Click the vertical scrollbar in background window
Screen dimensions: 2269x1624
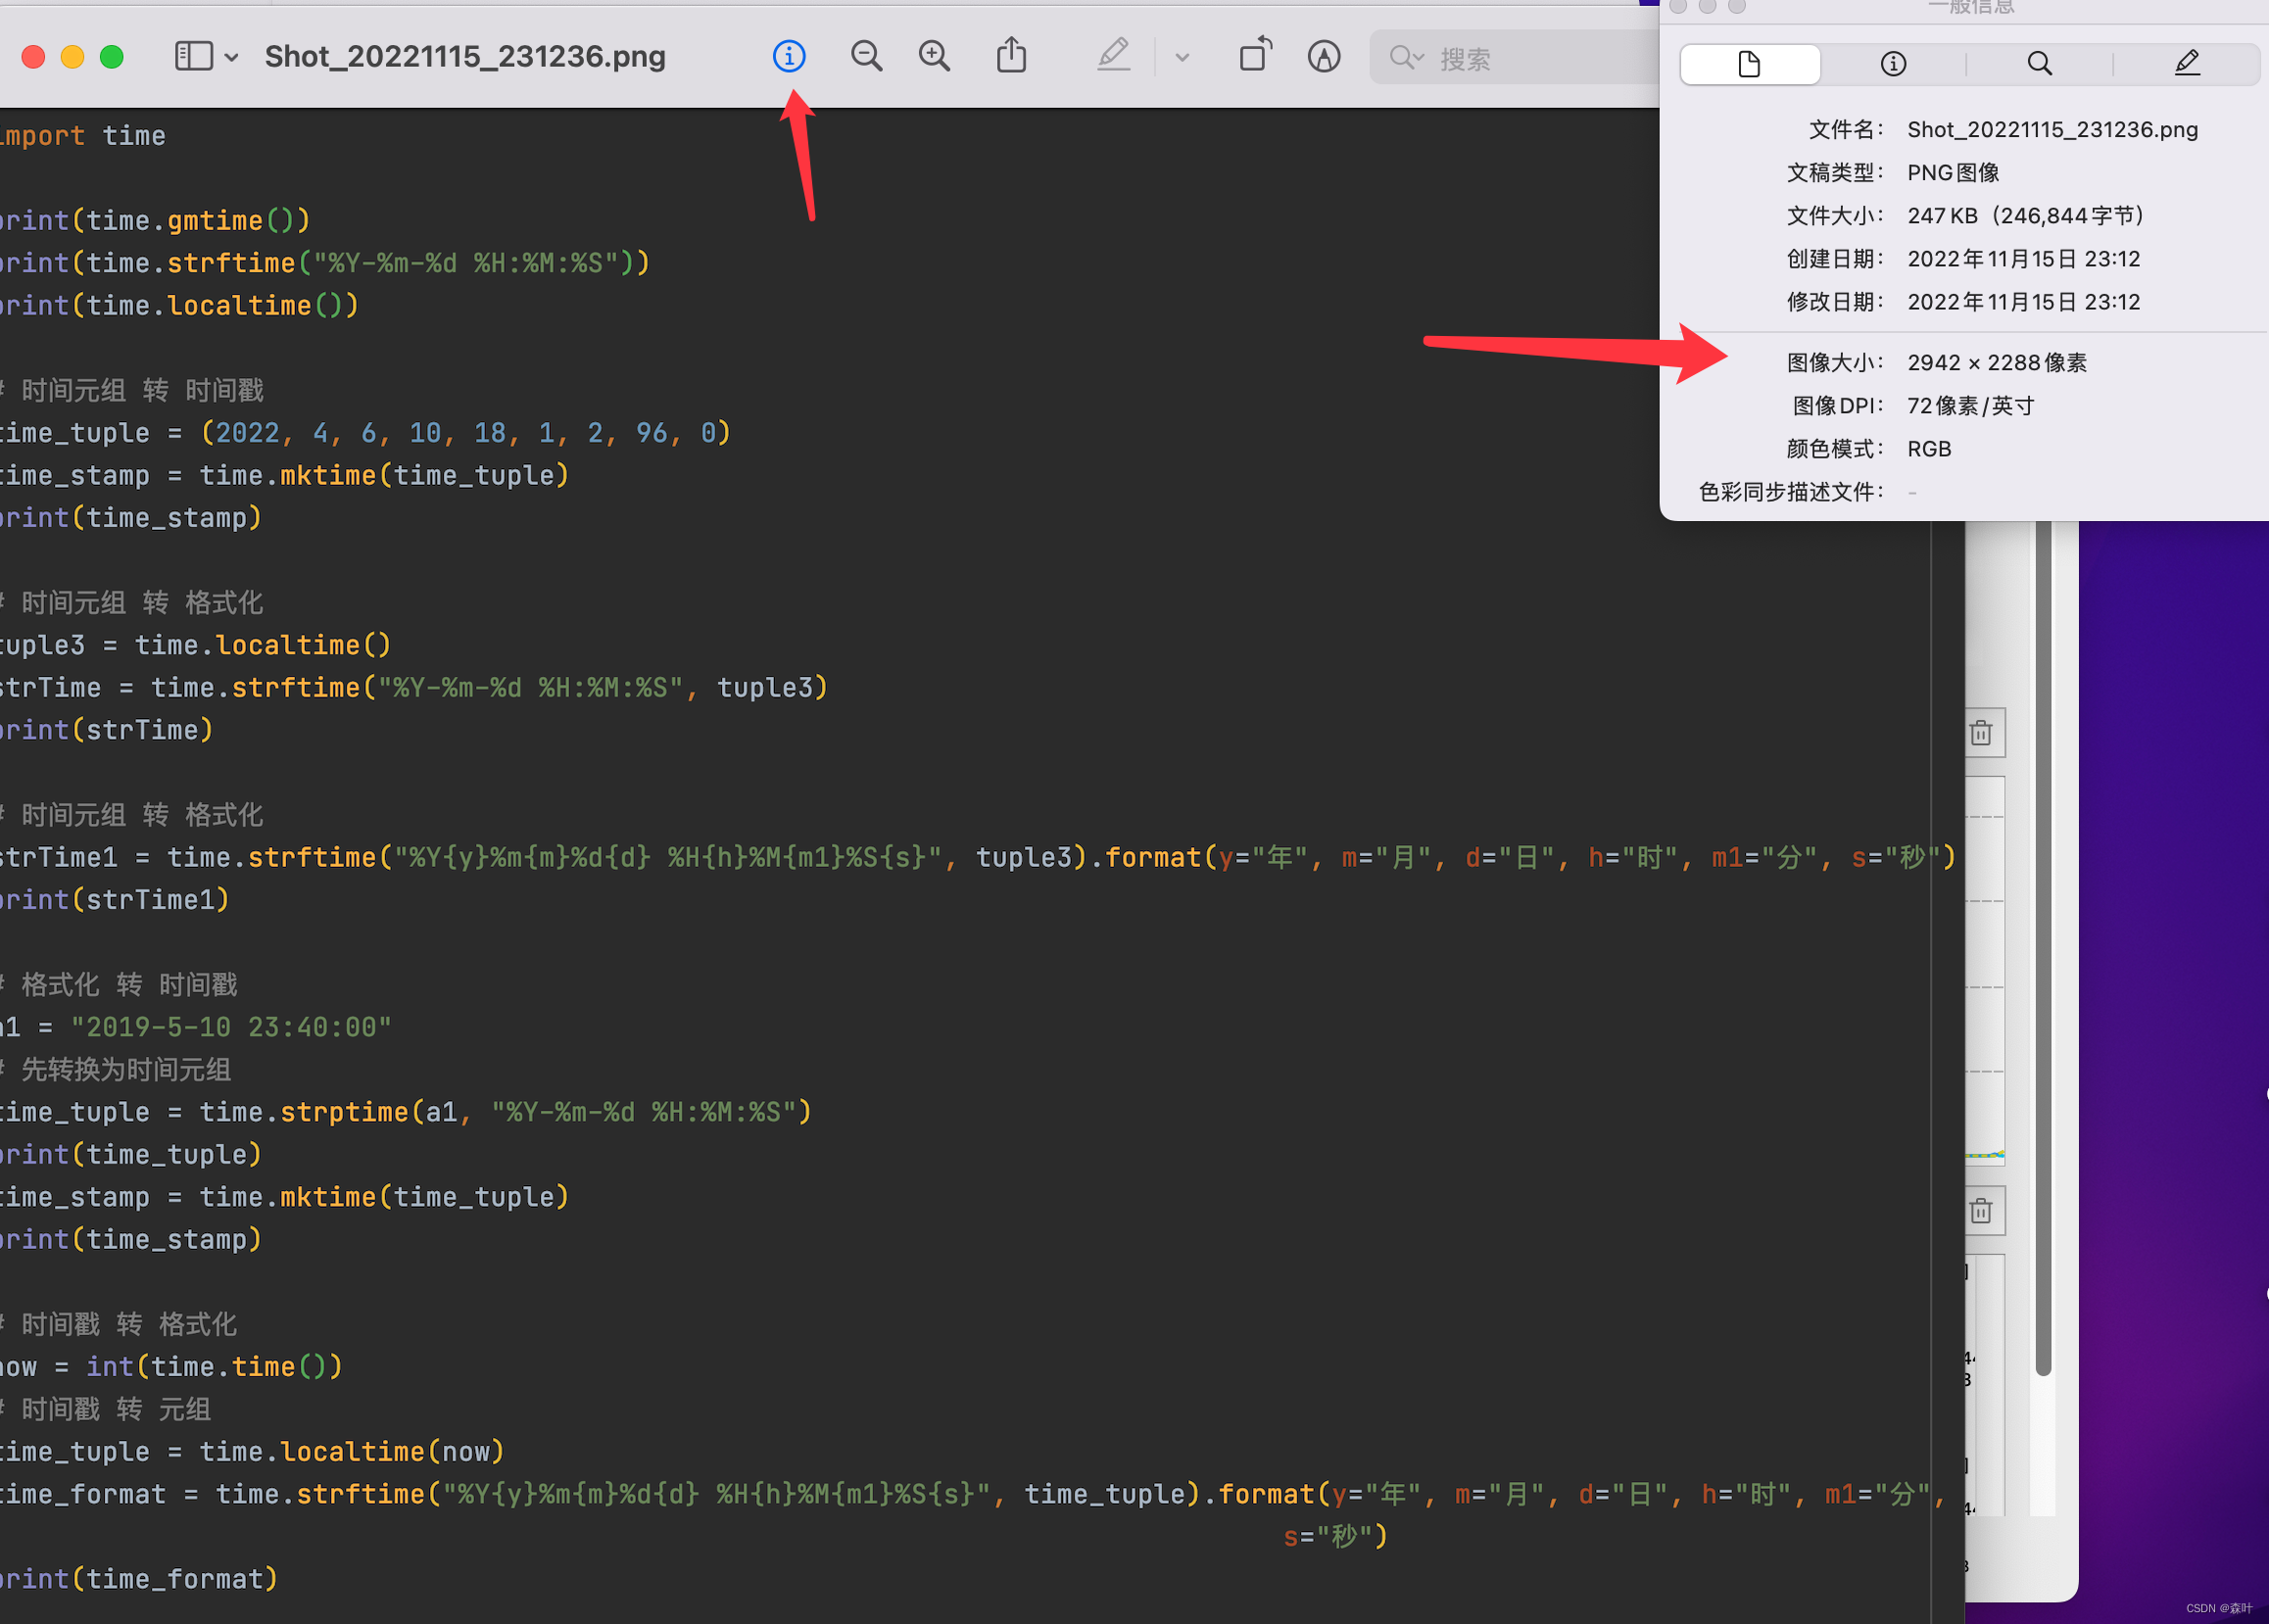[x=2043, y=950]
